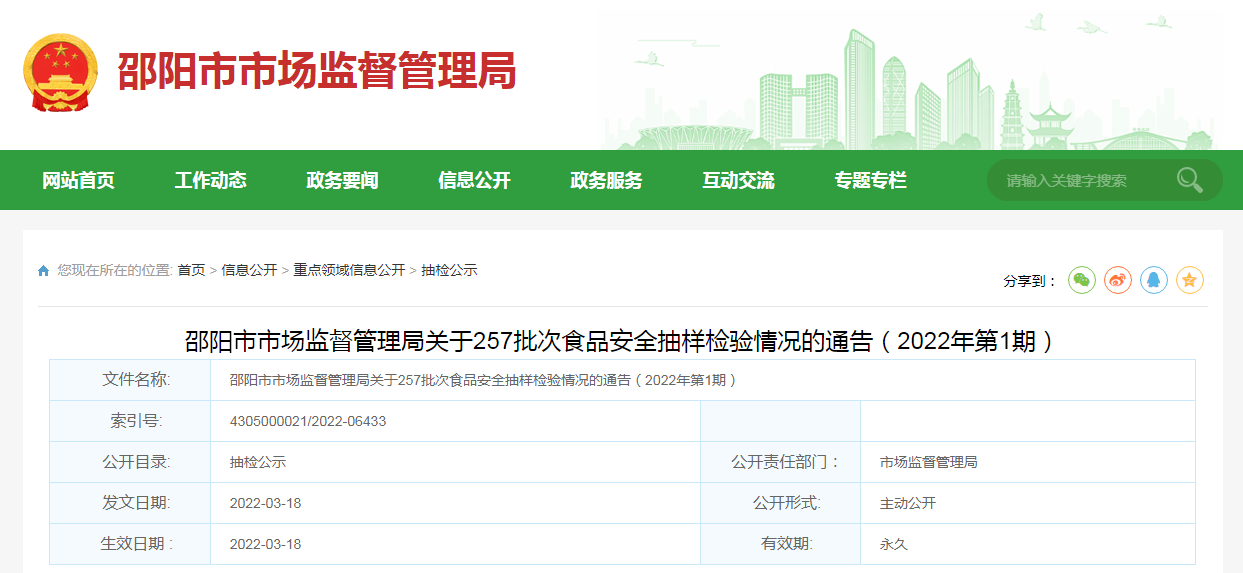Viewport: 1243px width, 573px height.
Task: Click the 生效日期 label
Action: click(x=137, y=544)
